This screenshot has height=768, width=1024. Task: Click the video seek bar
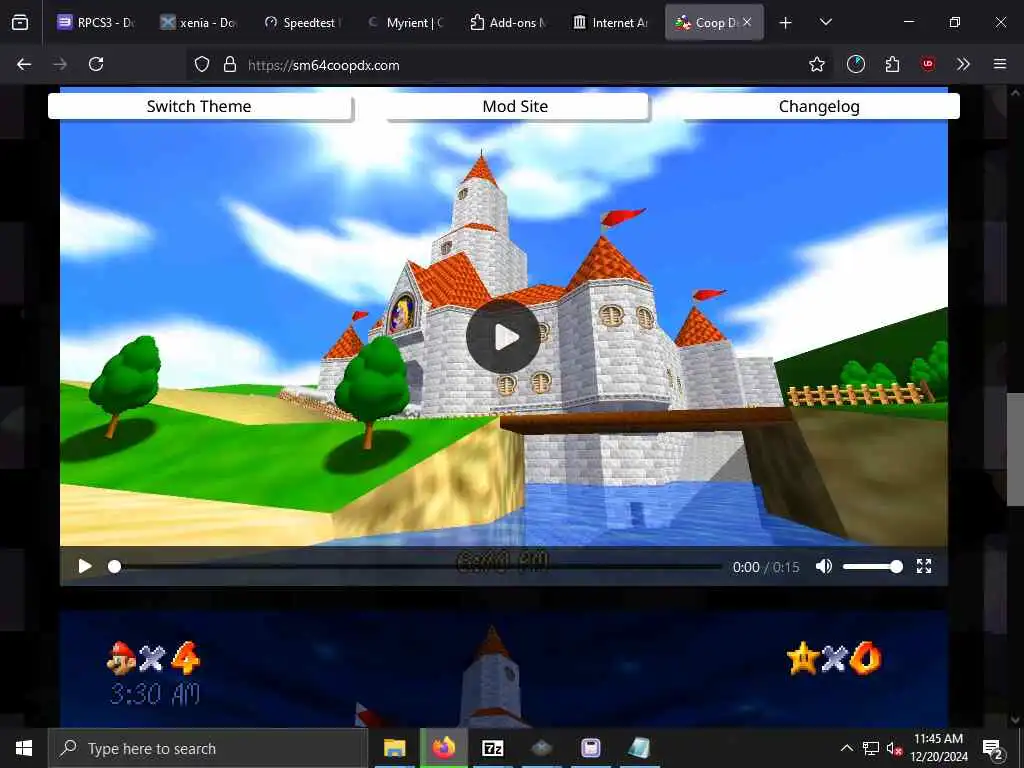tap(418, 566)
